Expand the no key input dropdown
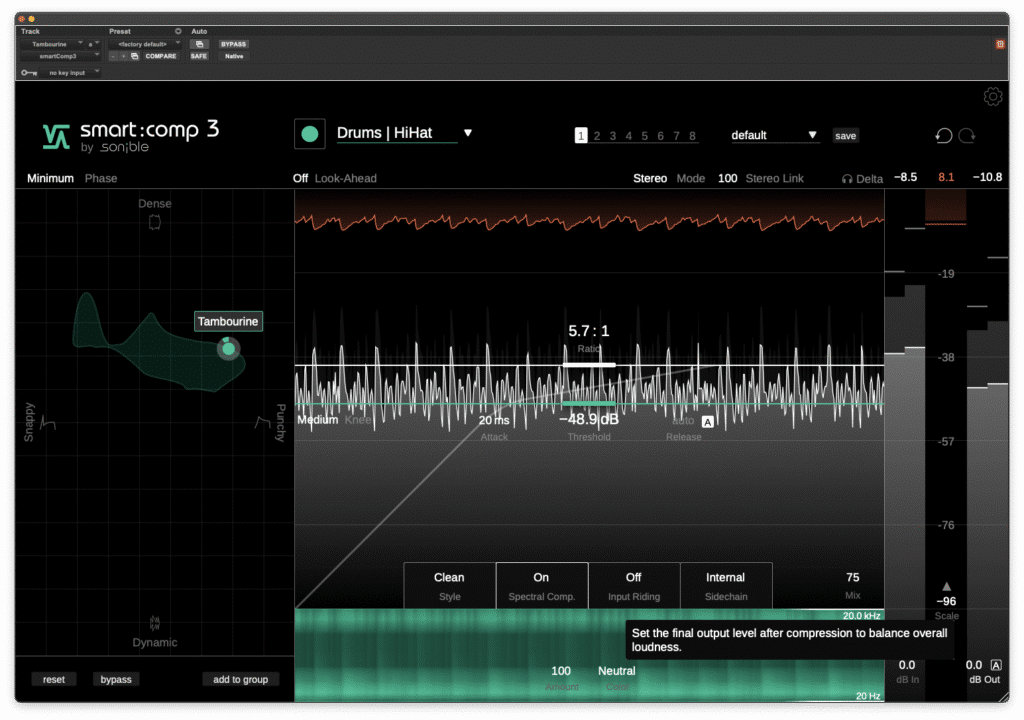1024x720 pixels. [65, 70]
